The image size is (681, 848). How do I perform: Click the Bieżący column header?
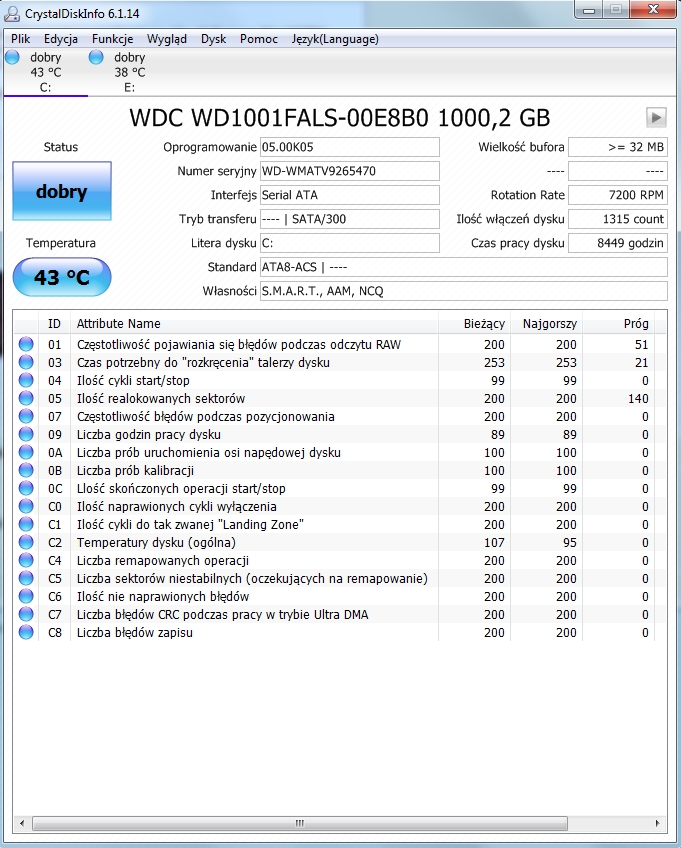pyautogui.click(x=474, y=323)
